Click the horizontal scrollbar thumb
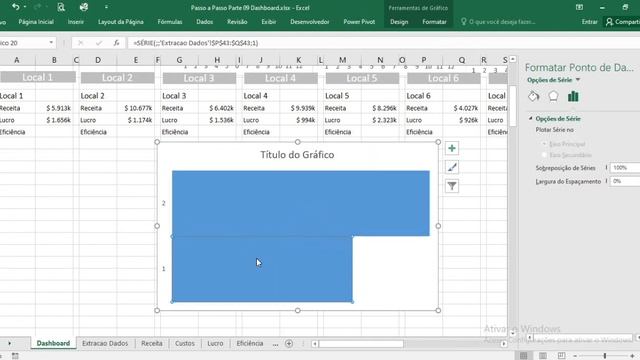 tap(361, 344)
